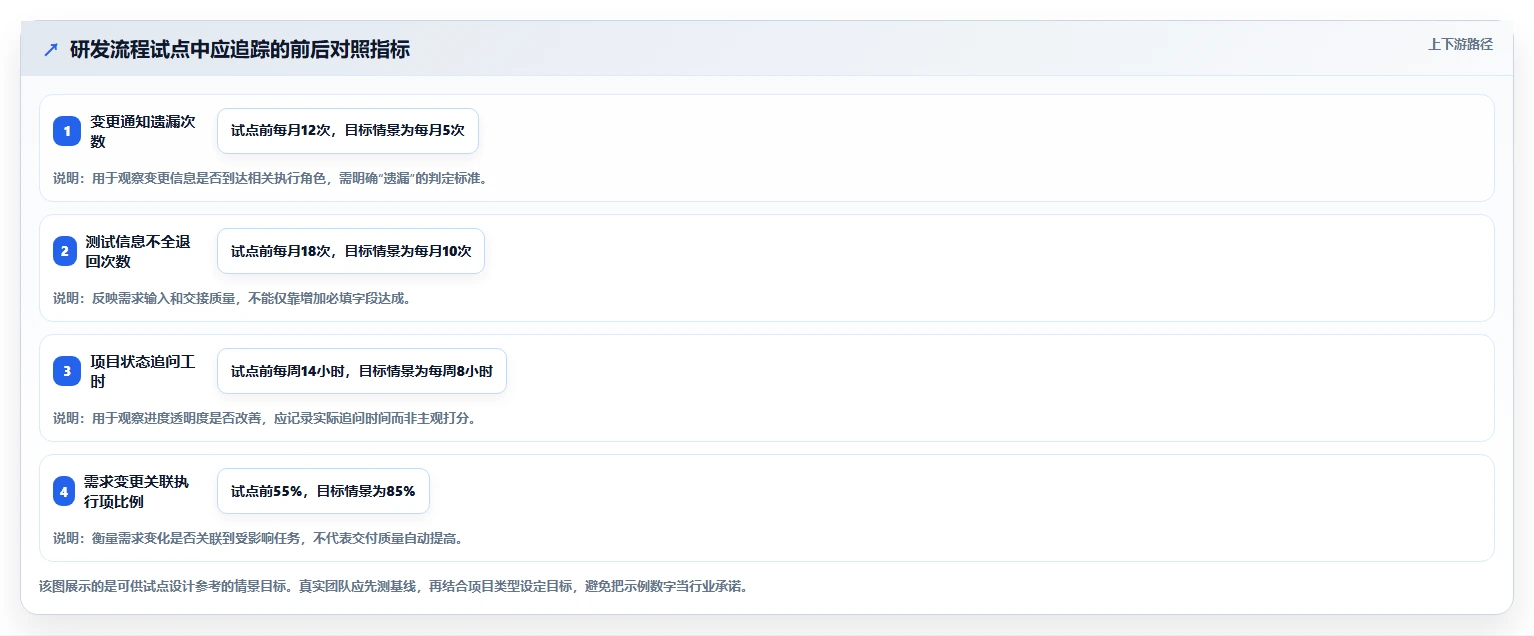Click the pill 试点前每周14小时，目标情景为每周8小时

tap(362, 371)
